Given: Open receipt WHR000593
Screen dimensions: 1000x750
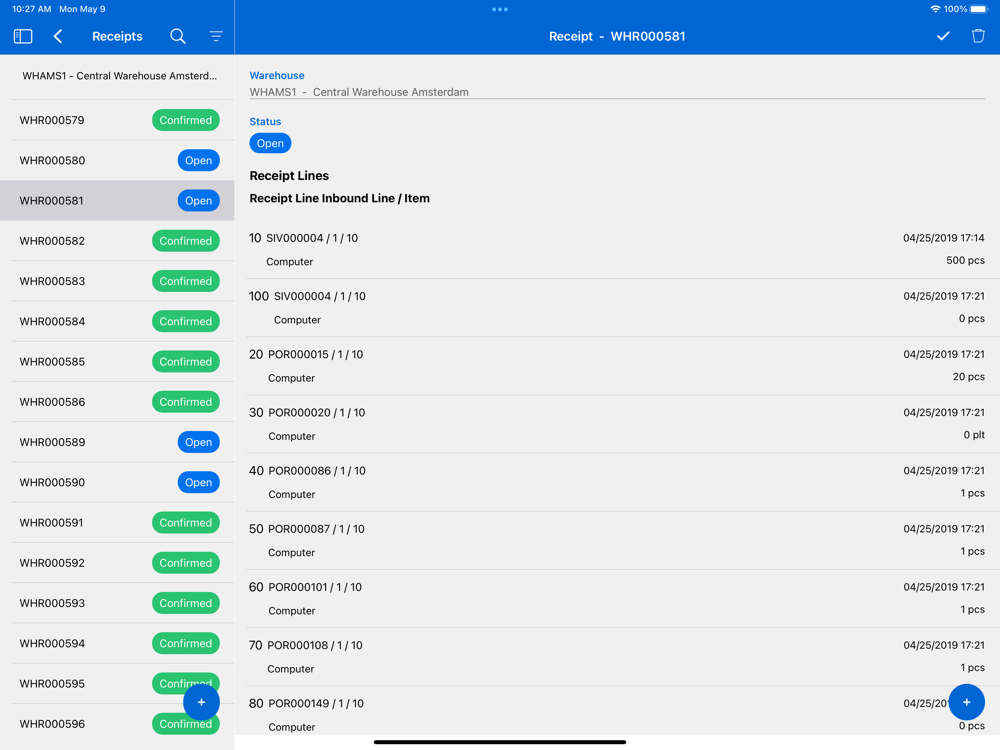Looking at the screenshot, I should [117, 602].
